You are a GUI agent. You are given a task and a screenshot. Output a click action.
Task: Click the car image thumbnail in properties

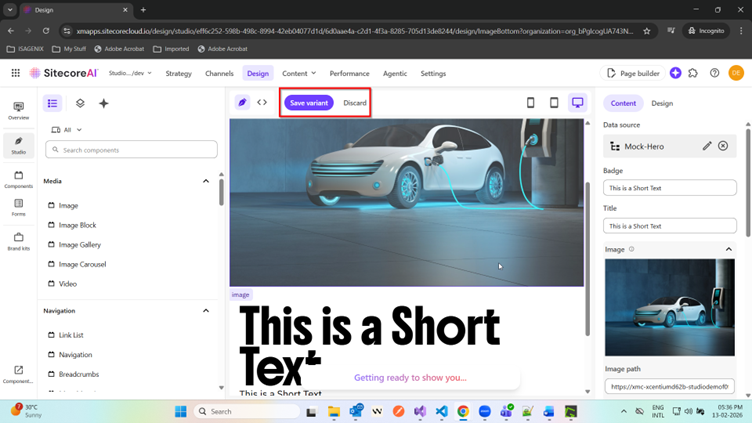click(670, 307)
